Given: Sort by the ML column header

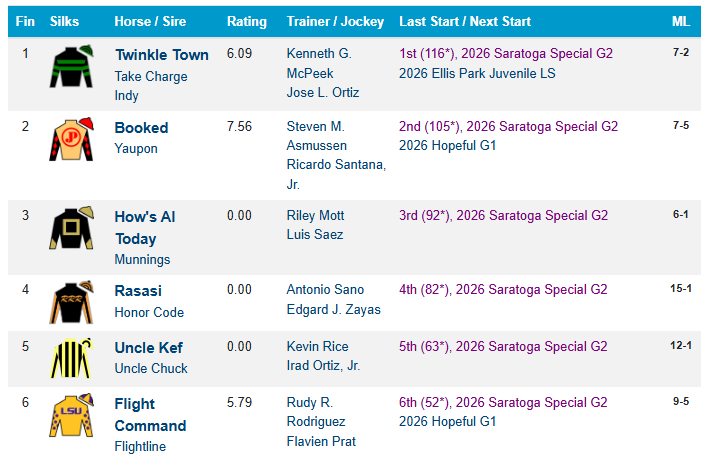Looking at the screenshot, I should [x=680, y=21].
